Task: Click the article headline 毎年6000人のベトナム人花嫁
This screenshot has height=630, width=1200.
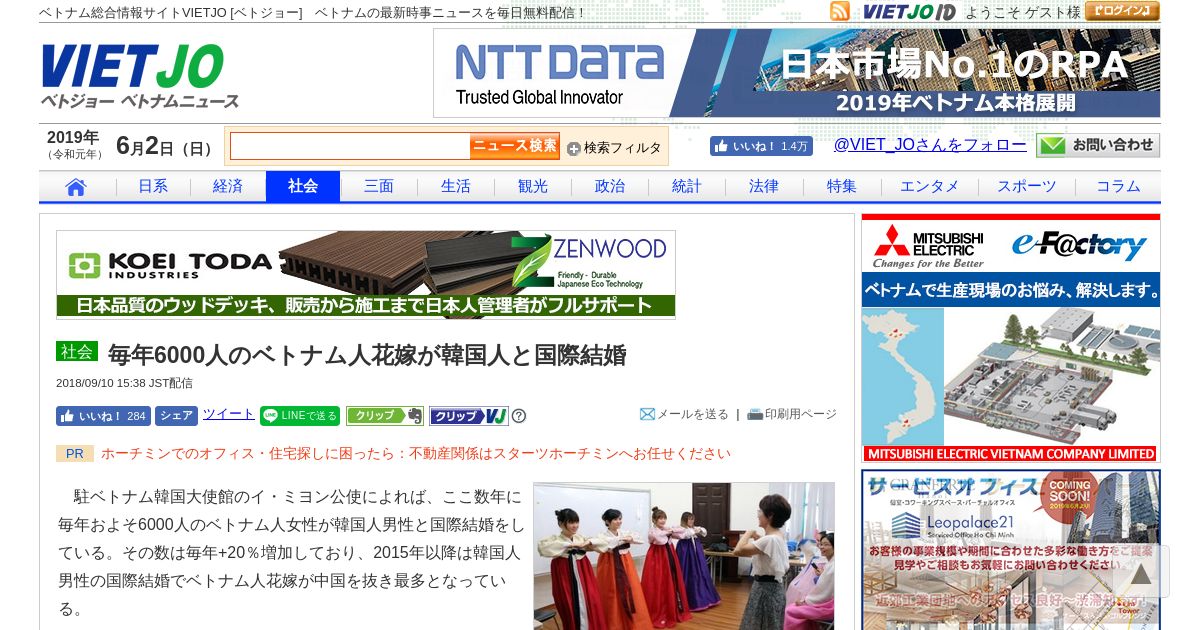Action: pos(367,355)
